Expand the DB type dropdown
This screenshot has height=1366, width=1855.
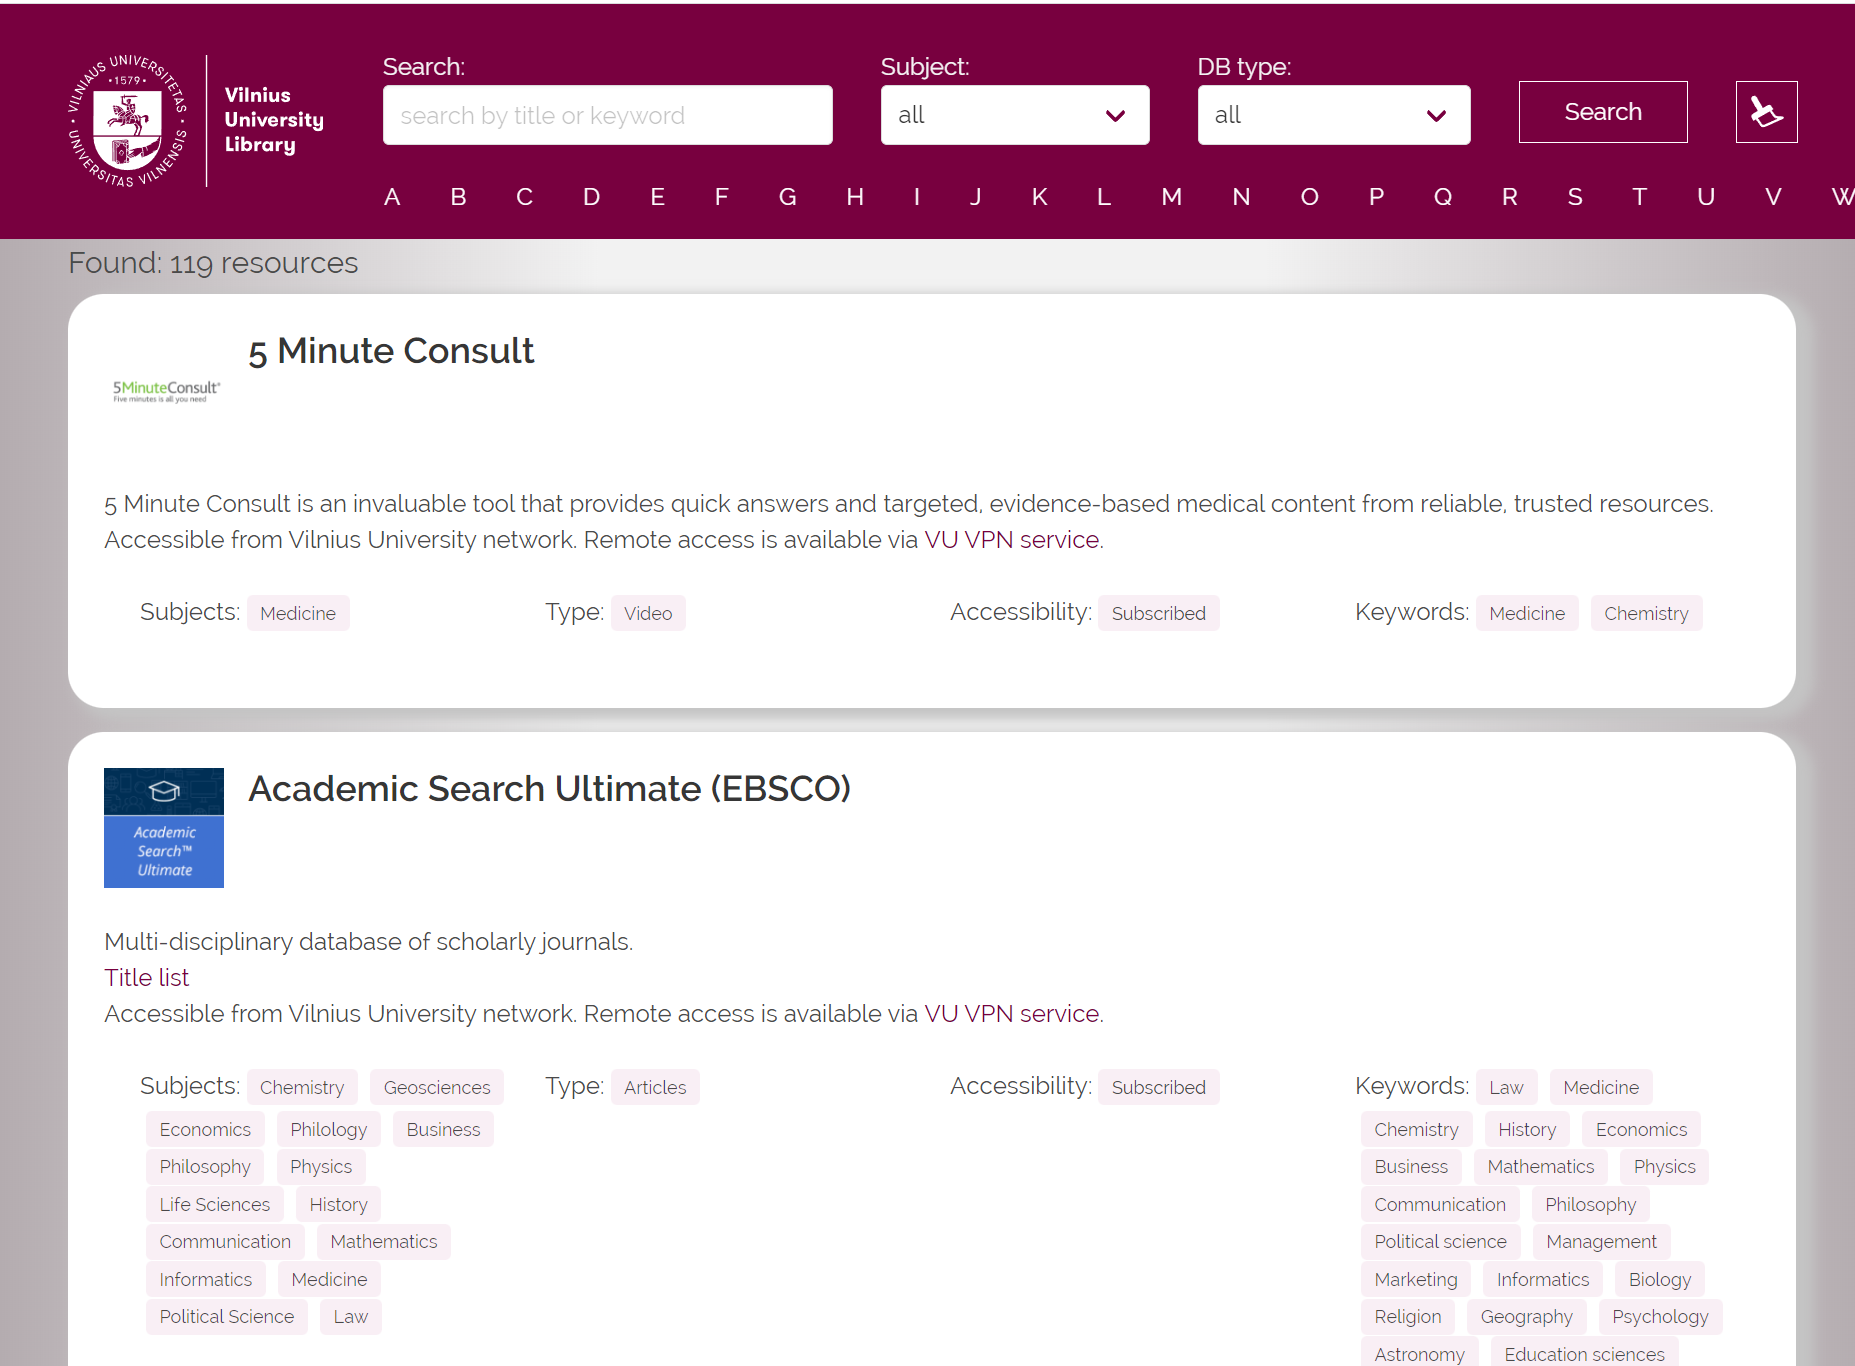[x=1333, y=115]
